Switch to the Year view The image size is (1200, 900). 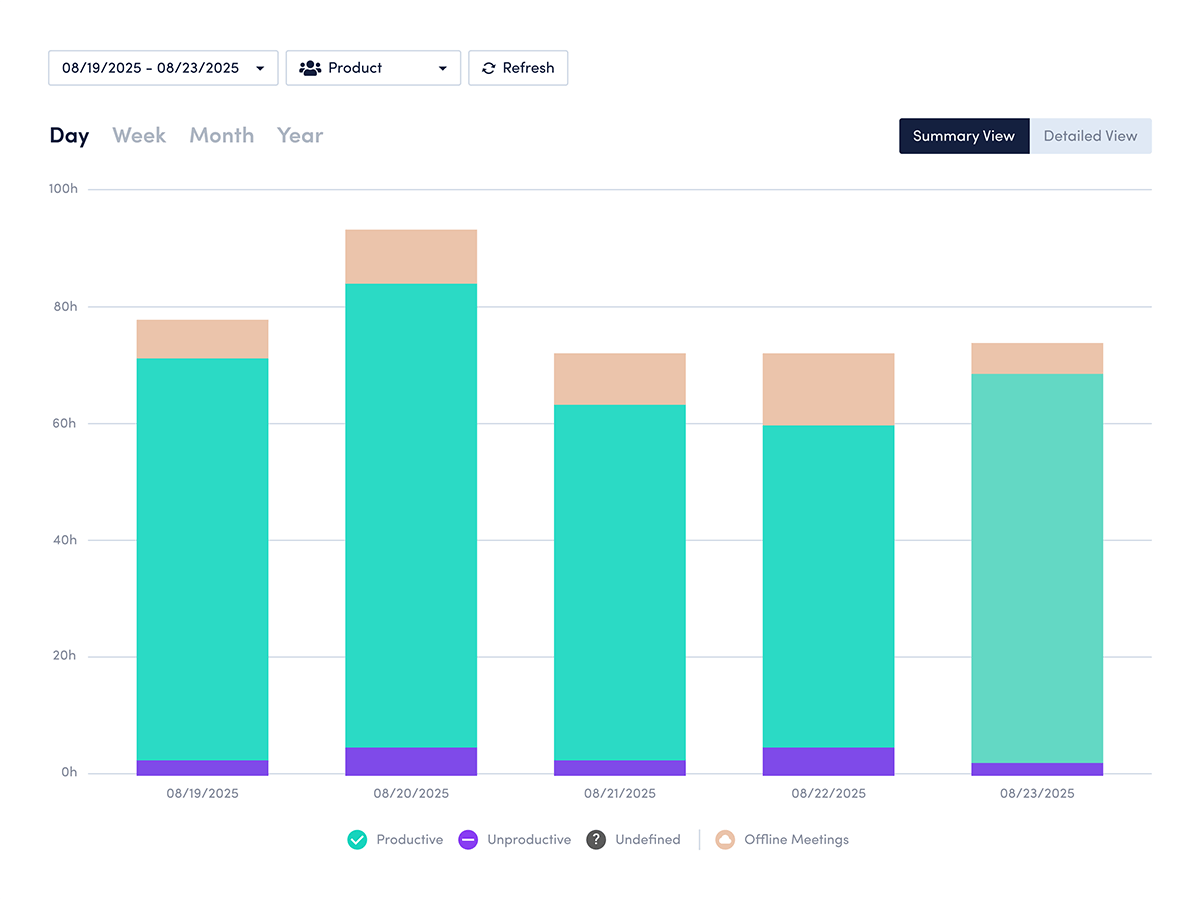tap(299, 135)
